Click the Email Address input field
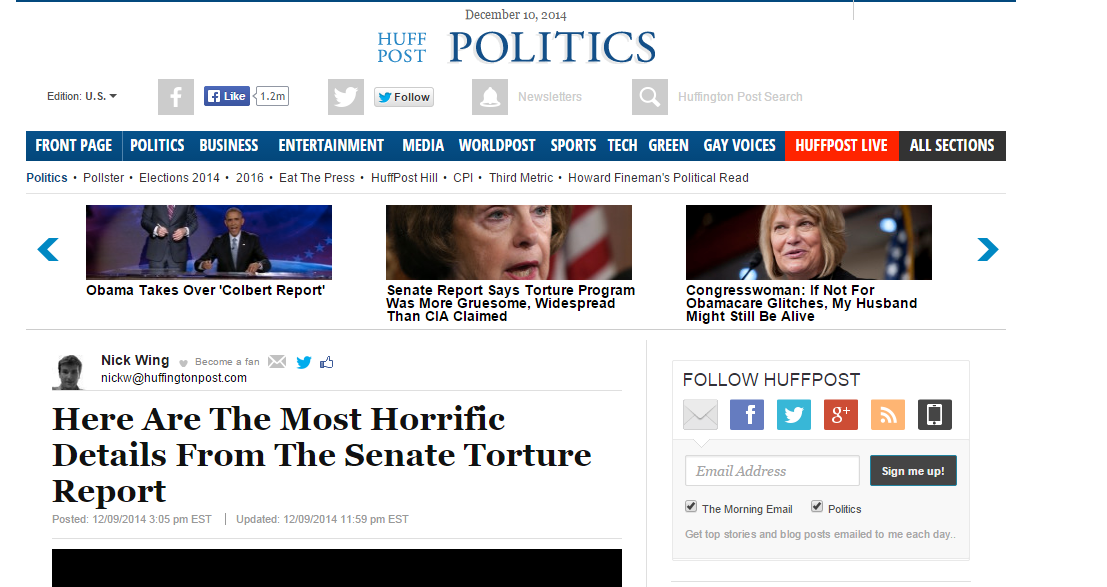This screenshot has width=1107, height=587. tap(772, 470)
